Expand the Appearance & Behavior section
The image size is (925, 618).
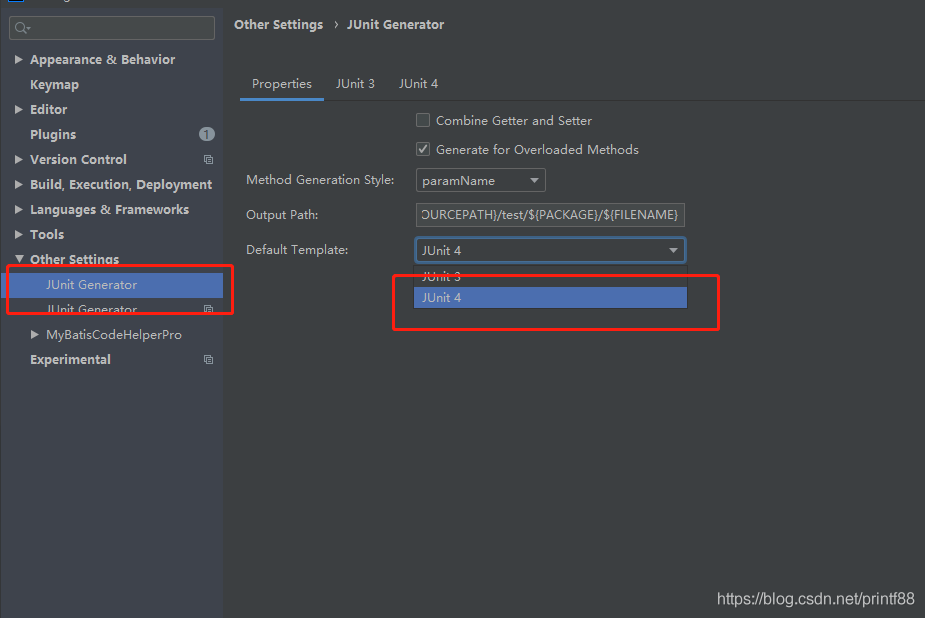(x=18, y=60)
